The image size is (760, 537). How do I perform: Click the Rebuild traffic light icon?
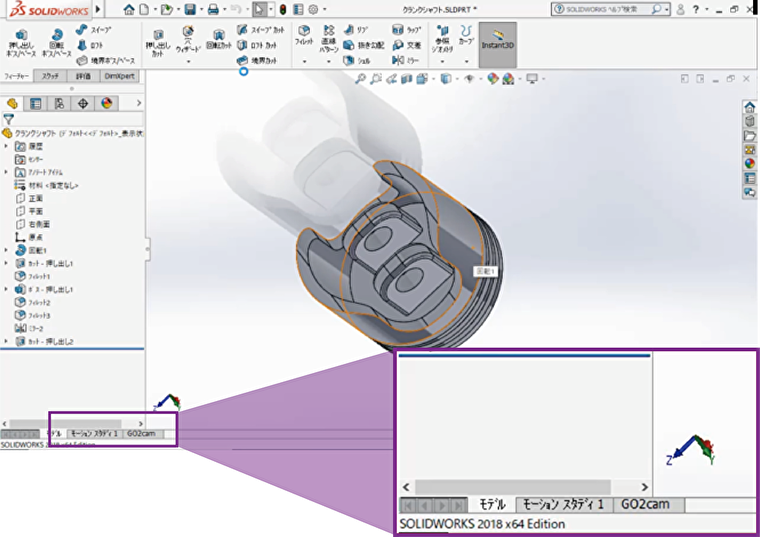[283, 9]
